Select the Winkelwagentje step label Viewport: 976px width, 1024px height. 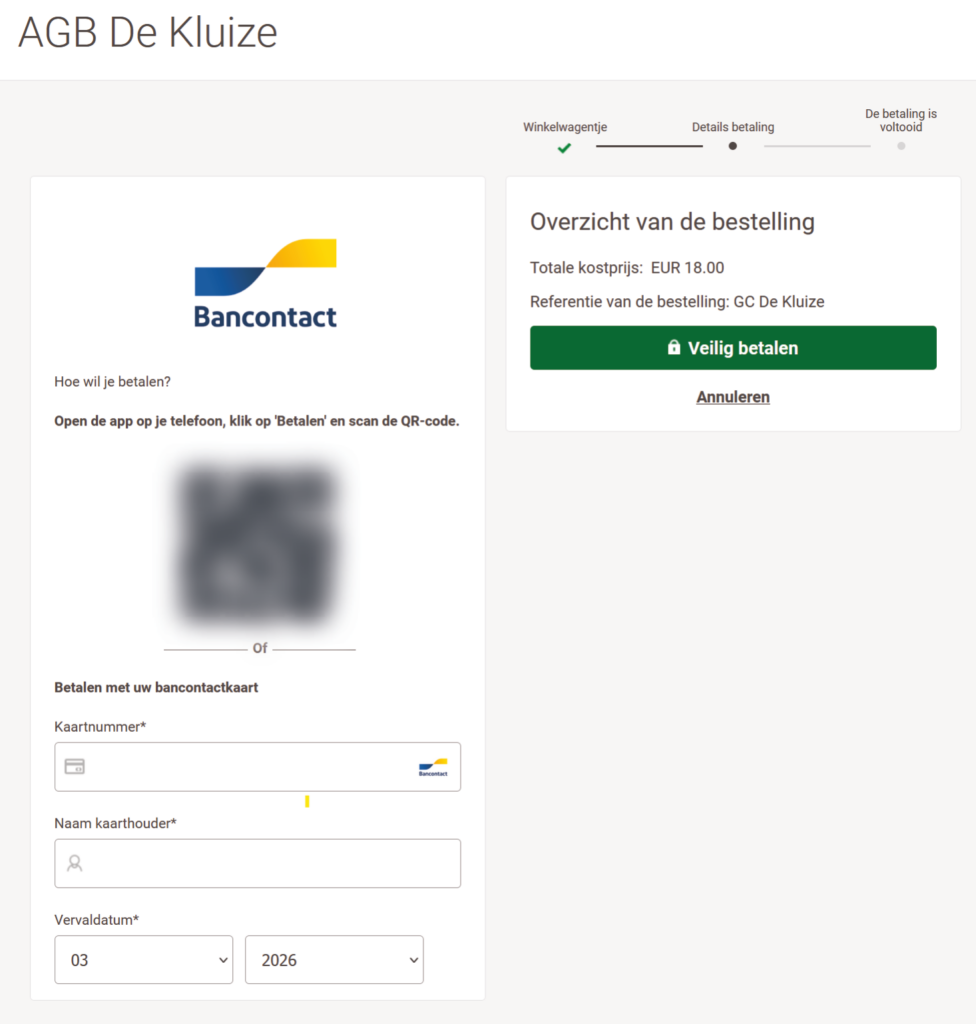(565, 127)
